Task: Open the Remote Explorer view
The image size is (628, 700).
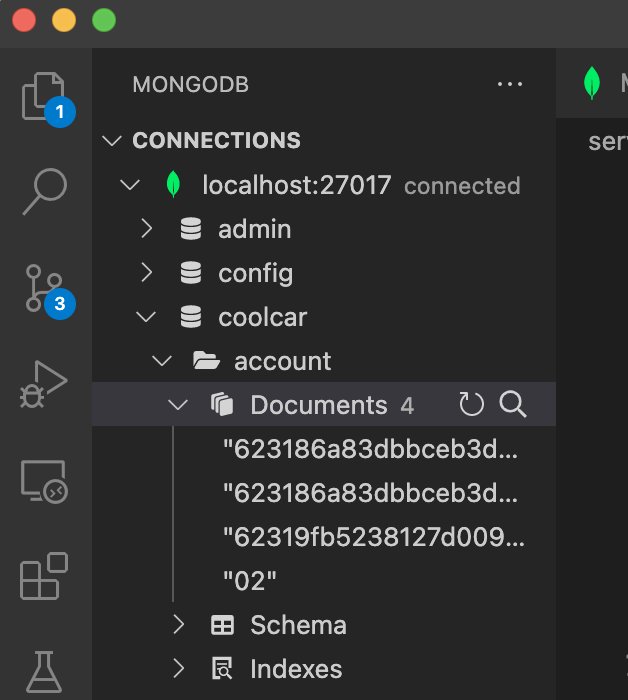Action: (x=44, y=482)
